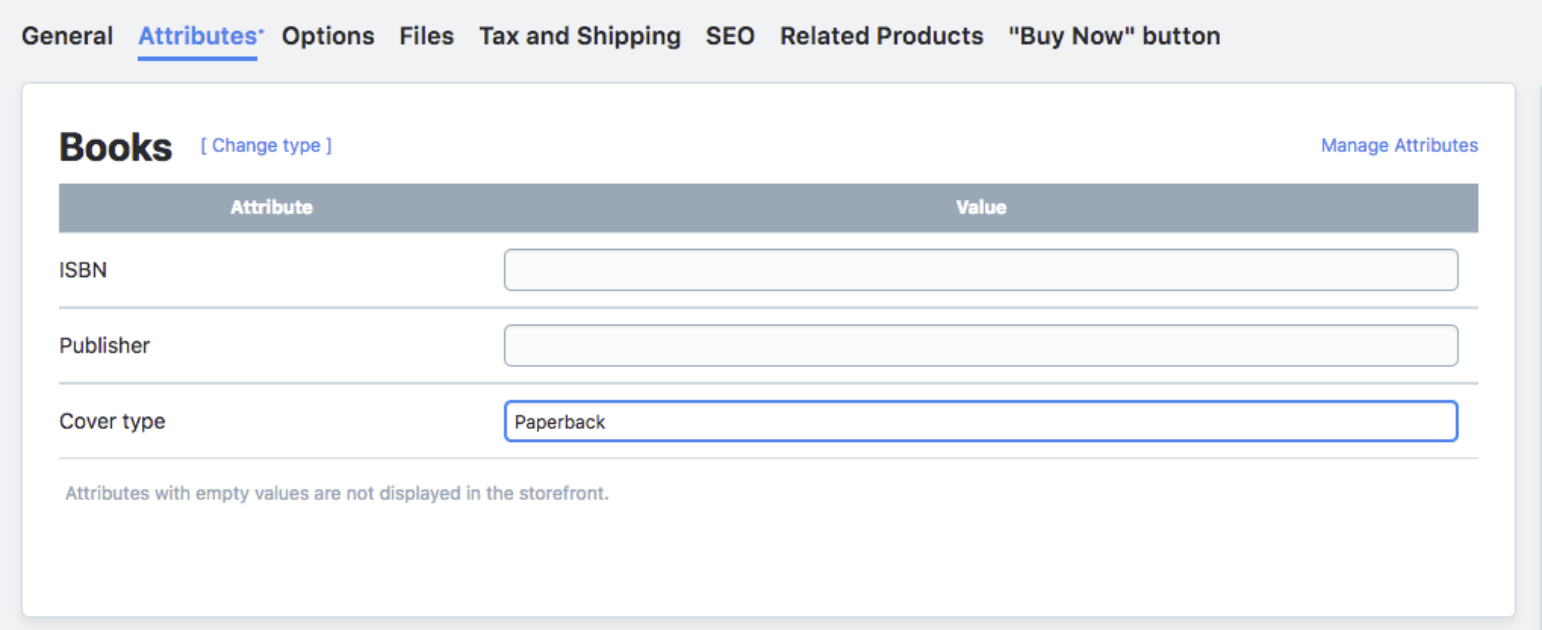The image size is (1542, 630).
Task: Click the Attribute column header
Action: coord(272,208)
